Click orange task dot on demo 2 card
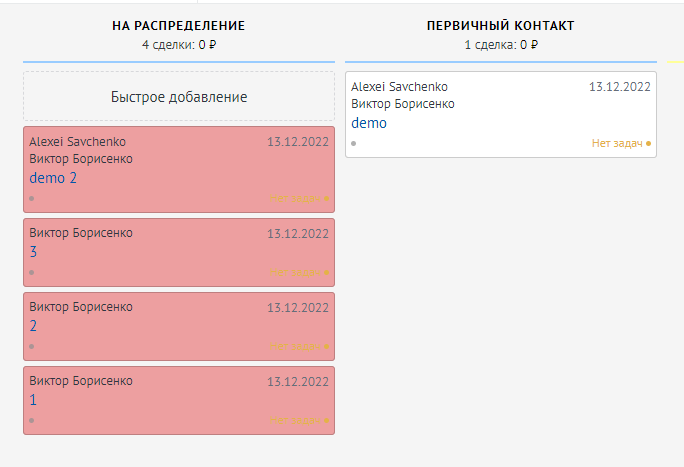The width and height of the screenshot is (684, 467). tap(328, 198)
